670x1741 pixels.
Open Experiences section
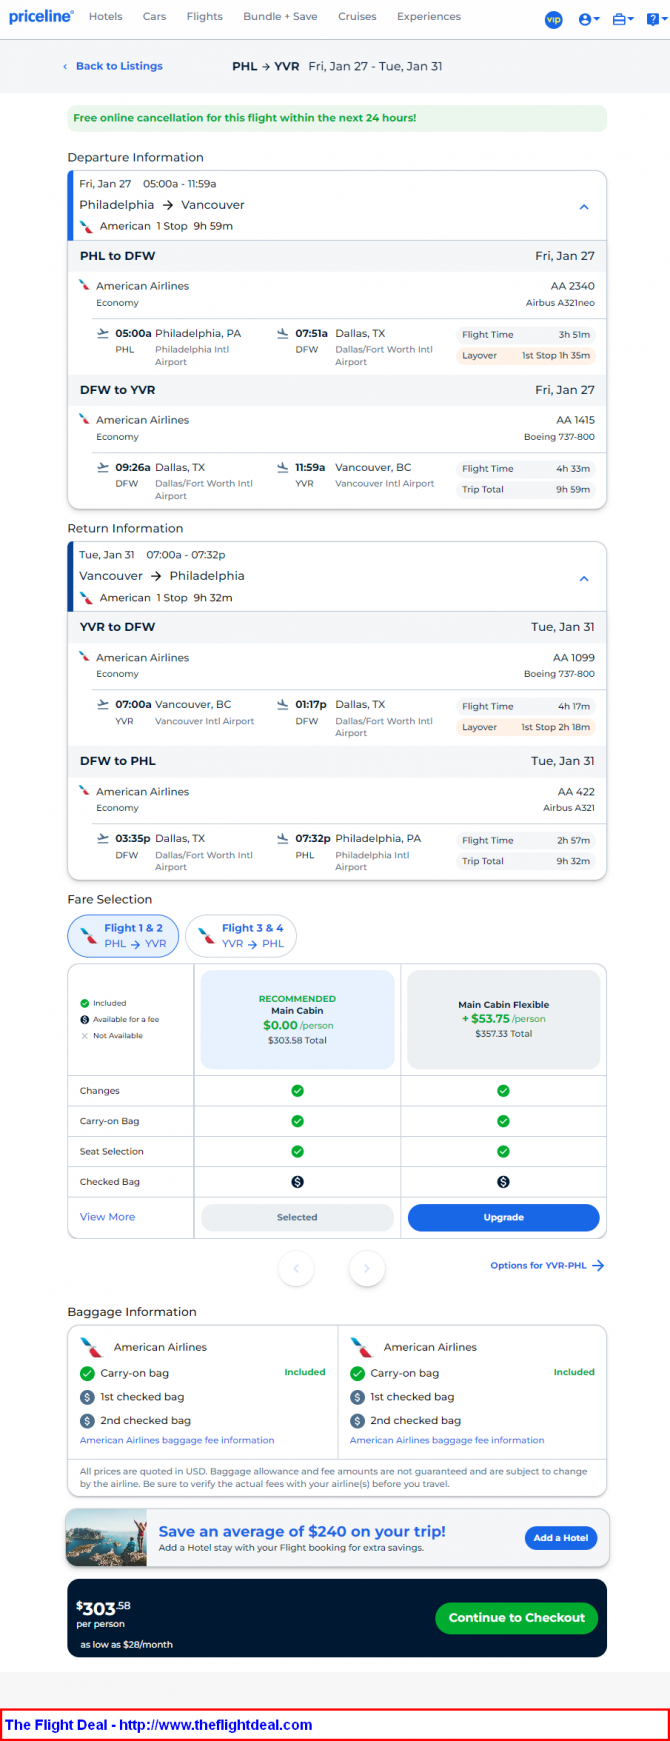coord(429,17)
